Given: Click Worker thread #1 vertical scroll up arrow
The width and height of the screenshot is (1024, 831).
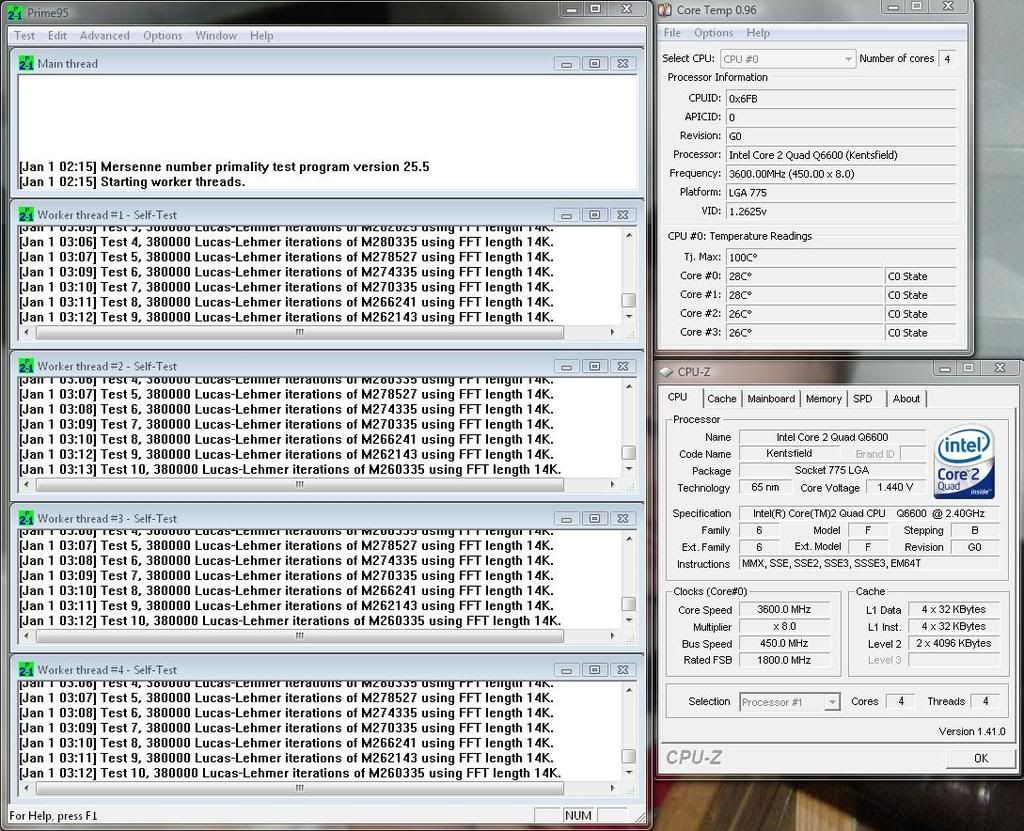Looking at the screenshot, I should (x=629, y=235).
